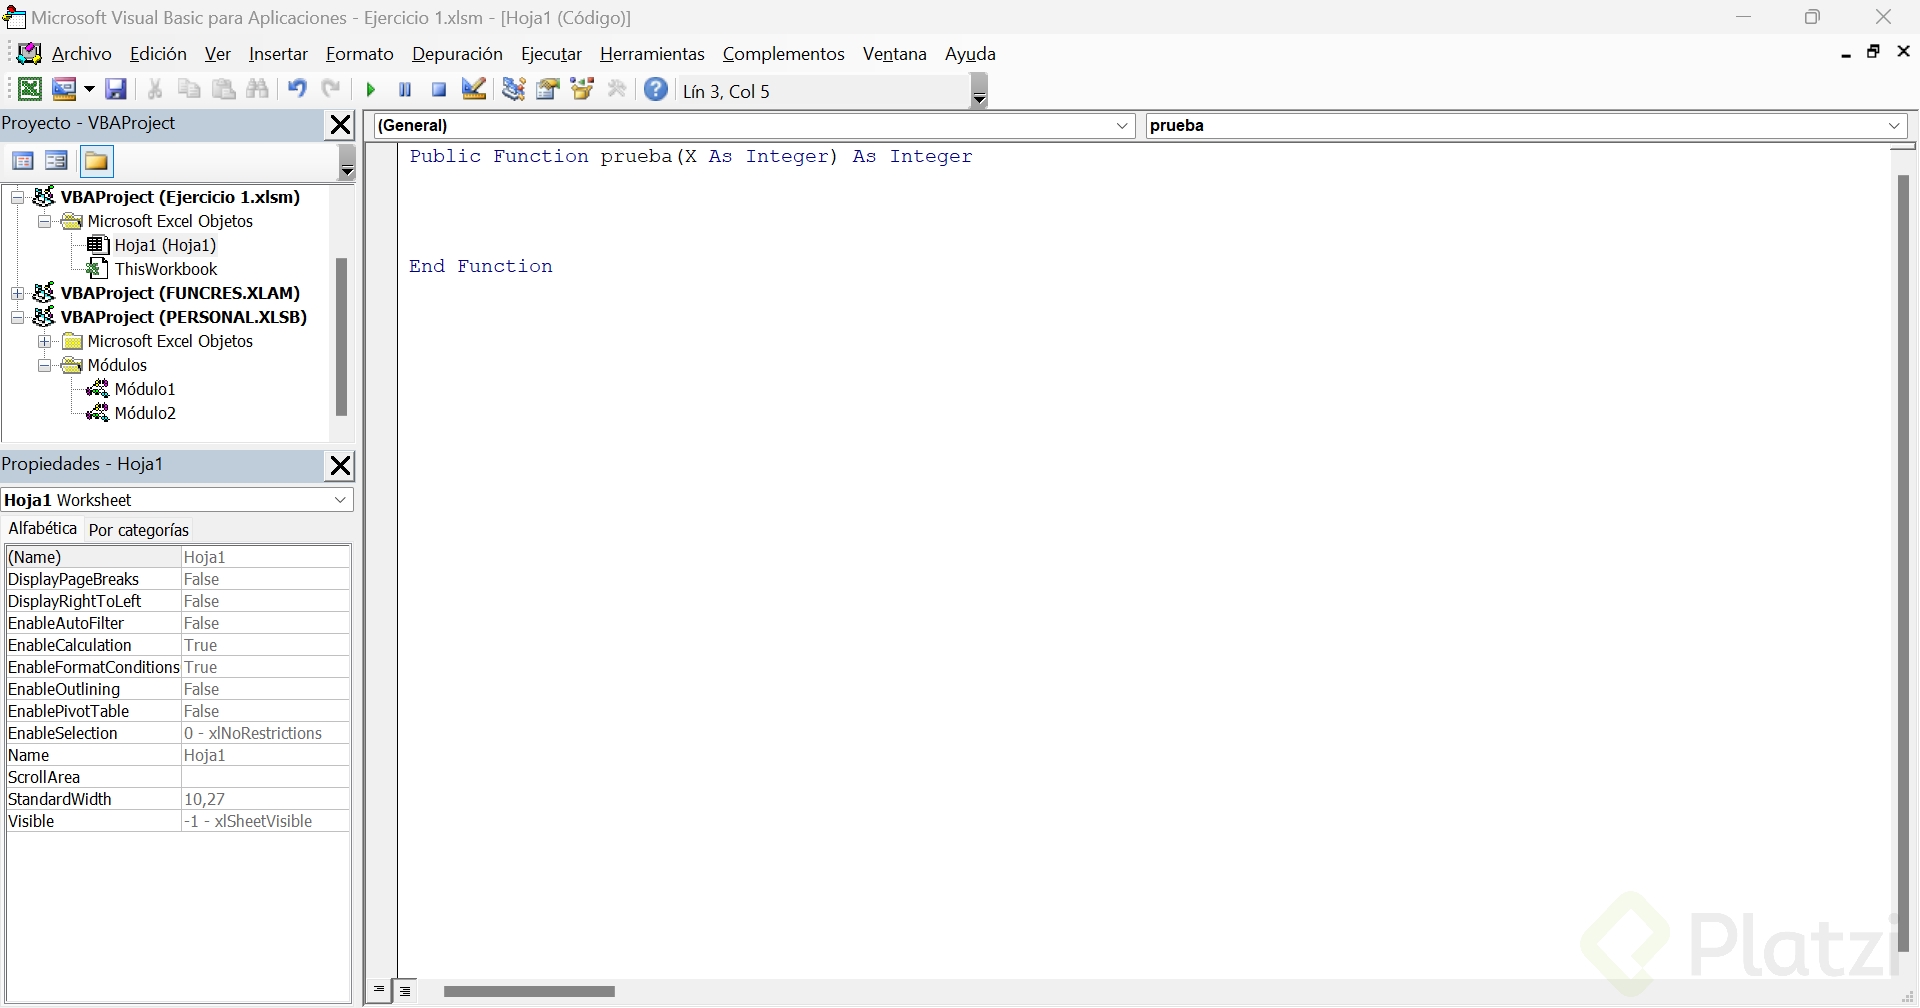This screenshot has height=1008, width=1920.
Task: Undo the last action
Action: pos(297,90)
